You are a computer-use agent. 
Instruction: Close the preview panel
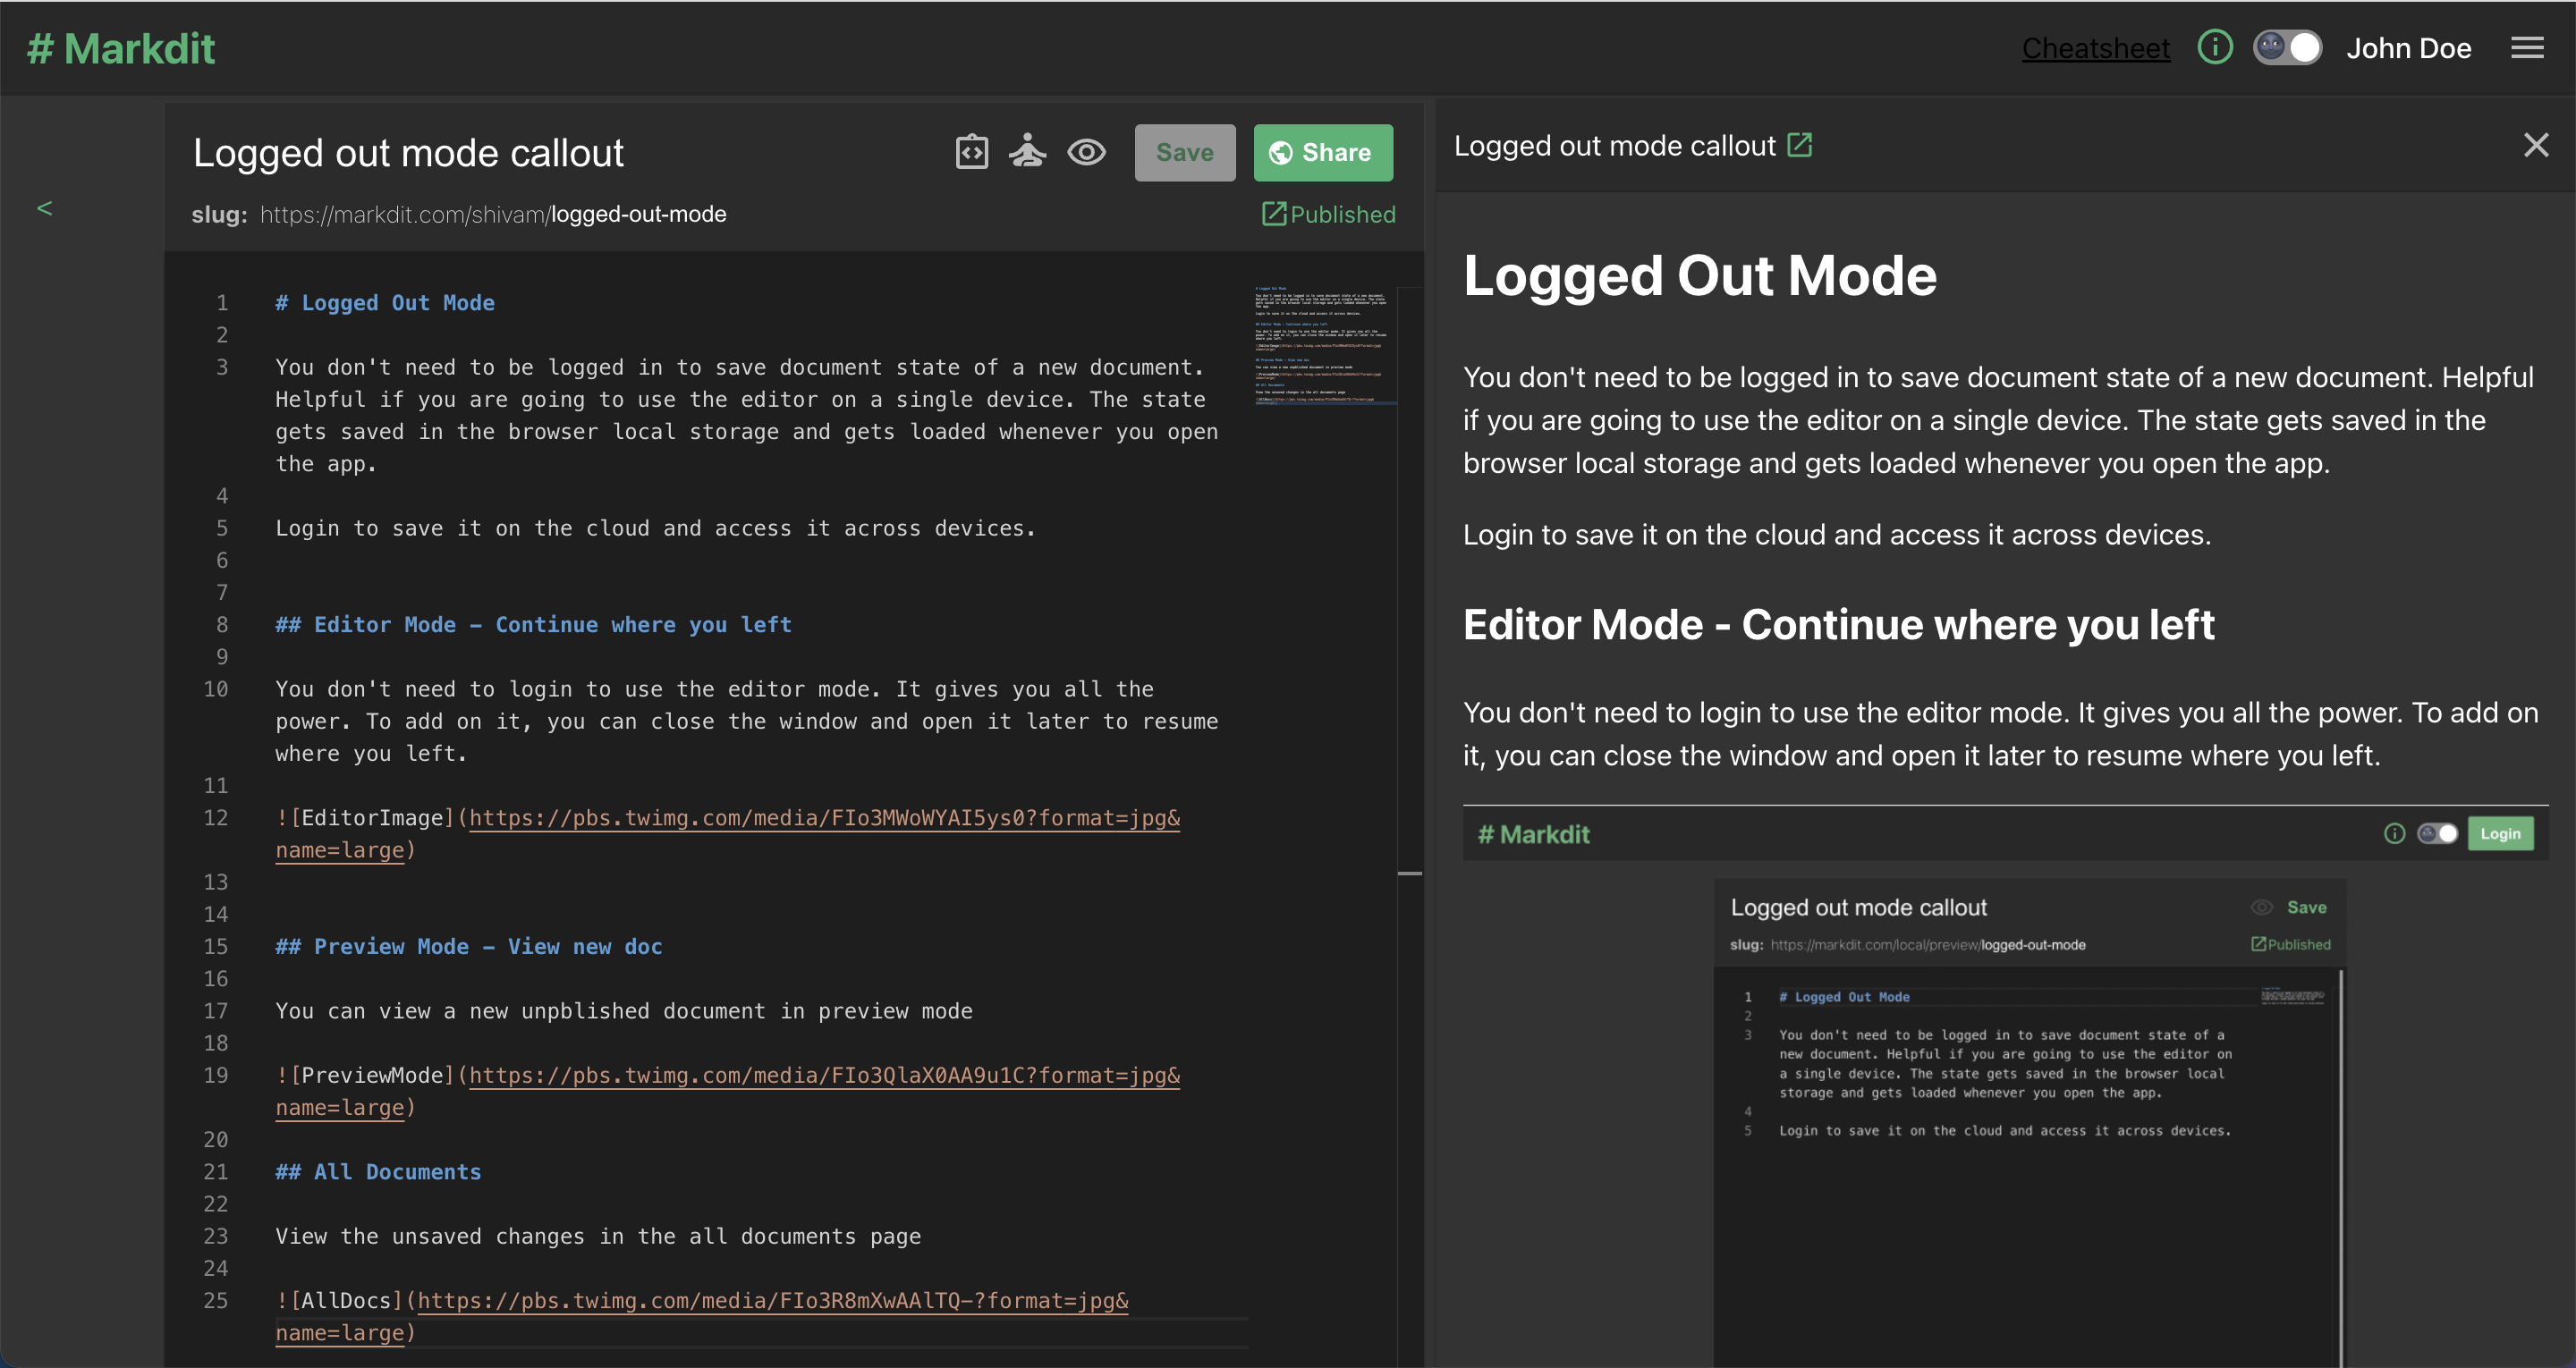[2535, 145]
